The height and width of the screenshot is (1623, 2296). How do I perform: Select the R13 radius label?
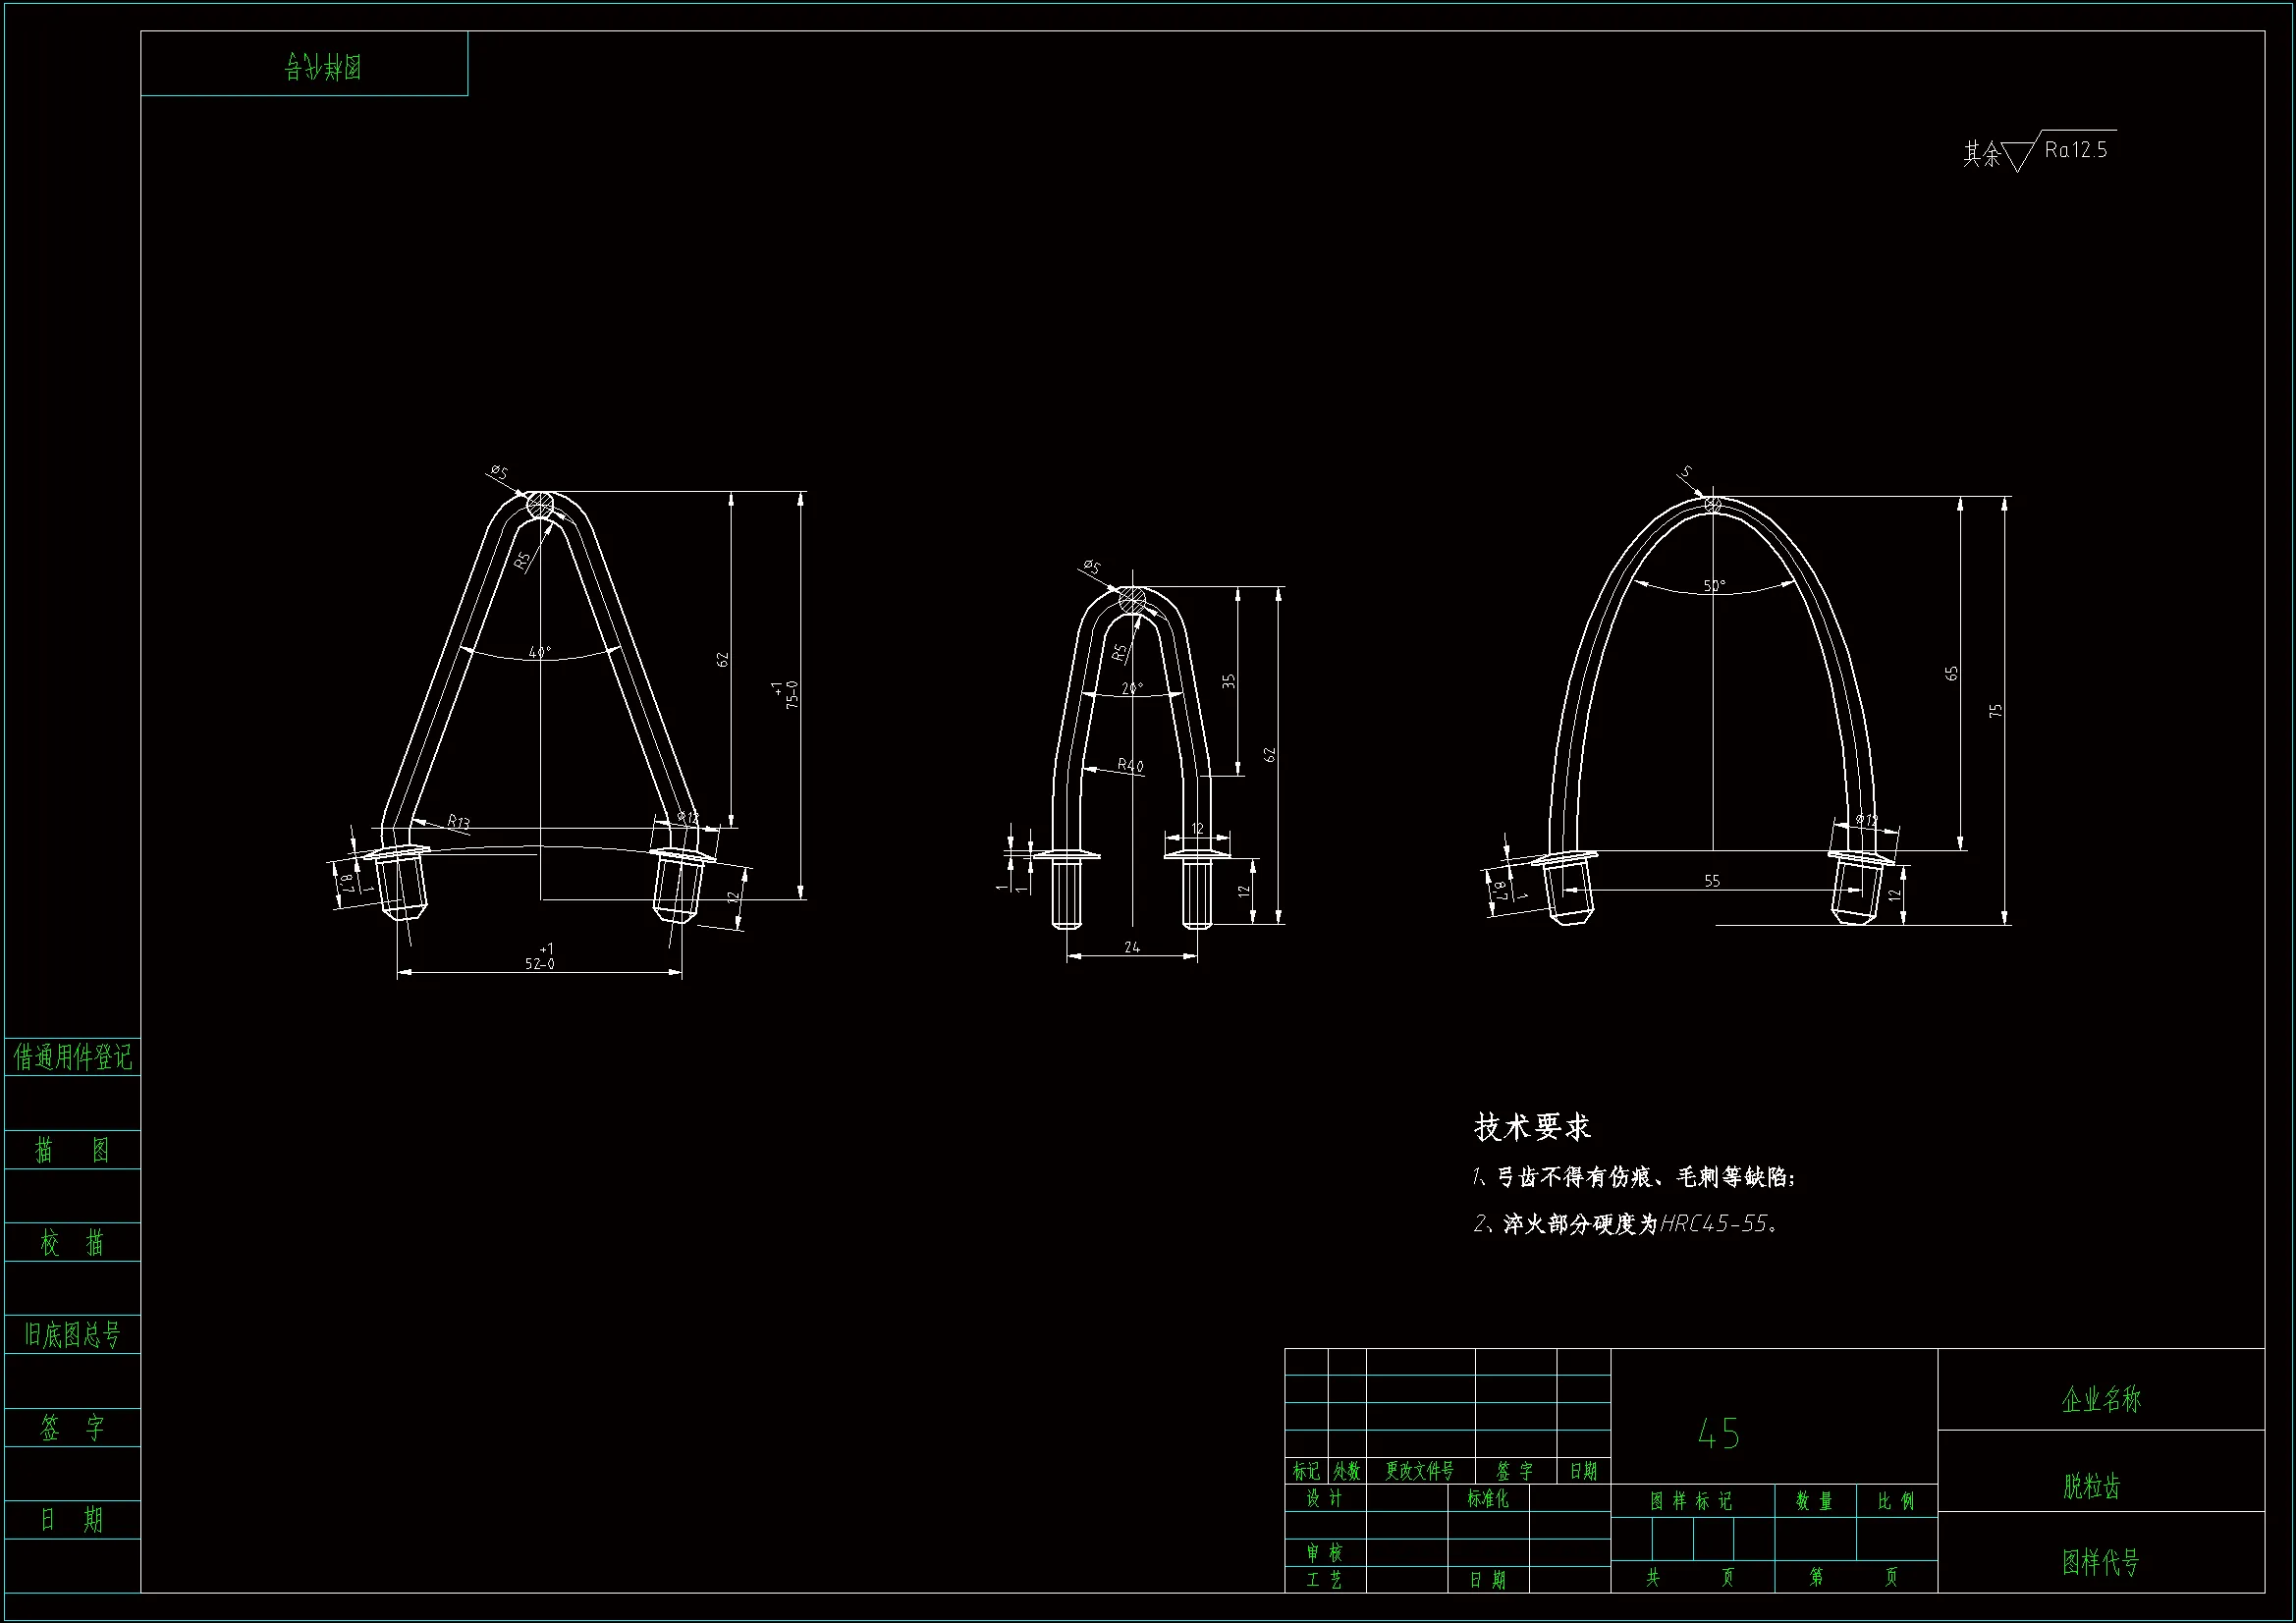(458, 822)
